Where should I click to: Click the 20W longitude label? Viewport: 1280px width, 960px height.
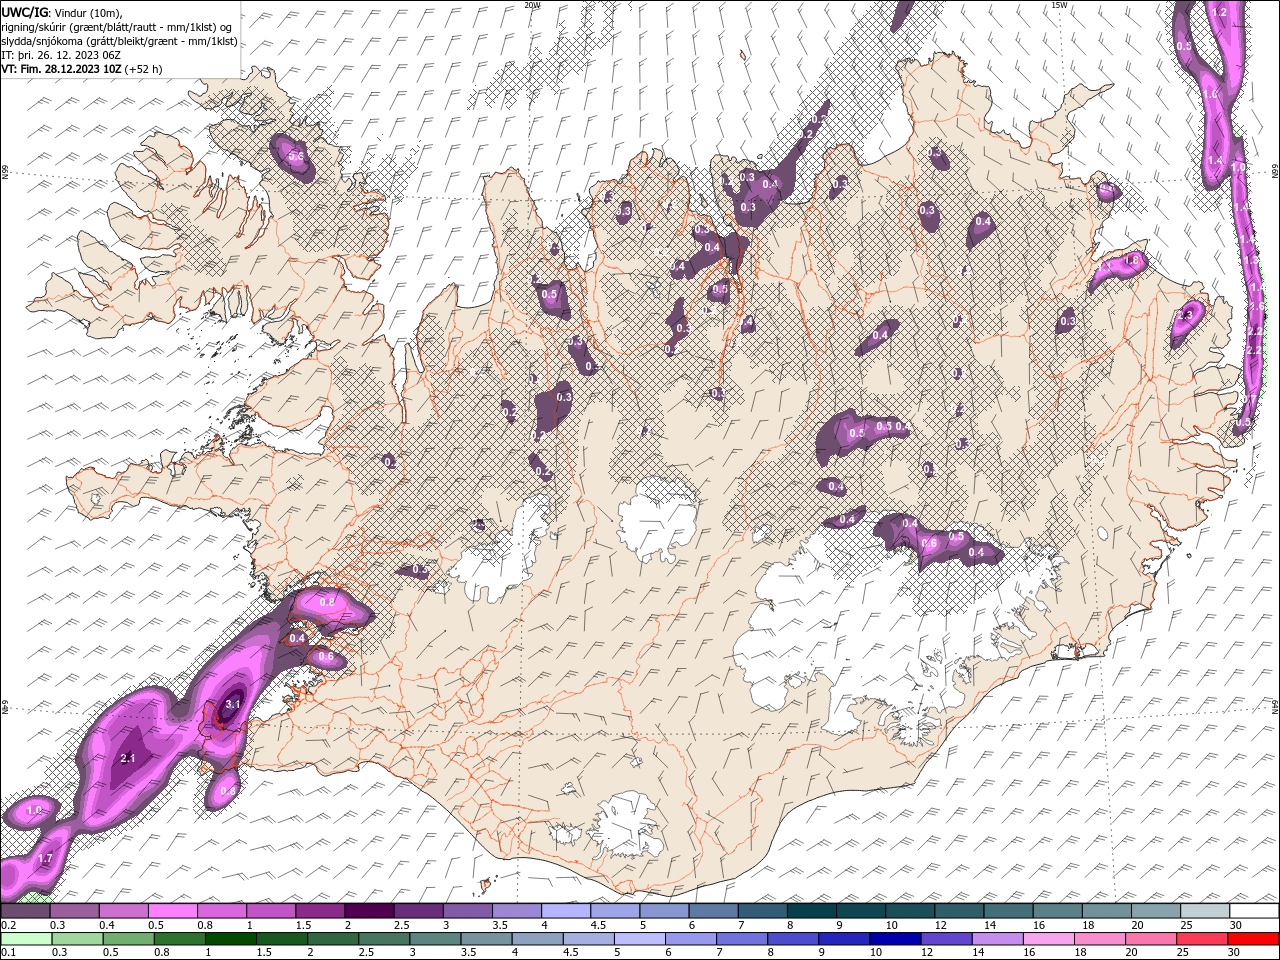click(532, 5)
